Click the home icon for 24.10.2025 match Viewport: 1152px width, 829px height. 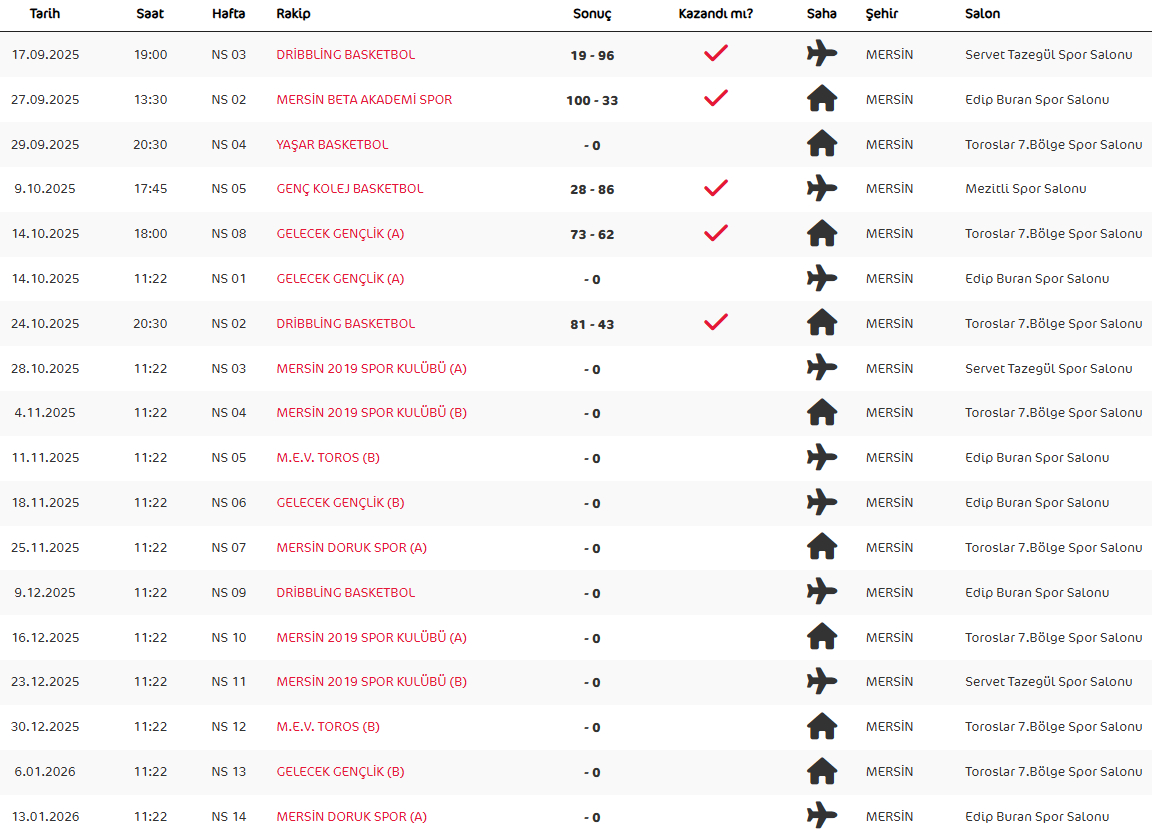pyautogui.click(x=821, y=323)
